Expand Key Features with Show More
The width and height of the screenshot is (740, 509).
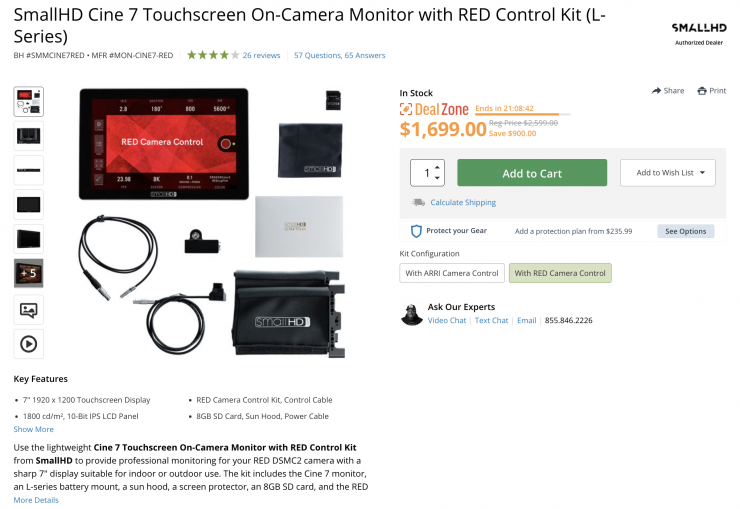(34, 429)
